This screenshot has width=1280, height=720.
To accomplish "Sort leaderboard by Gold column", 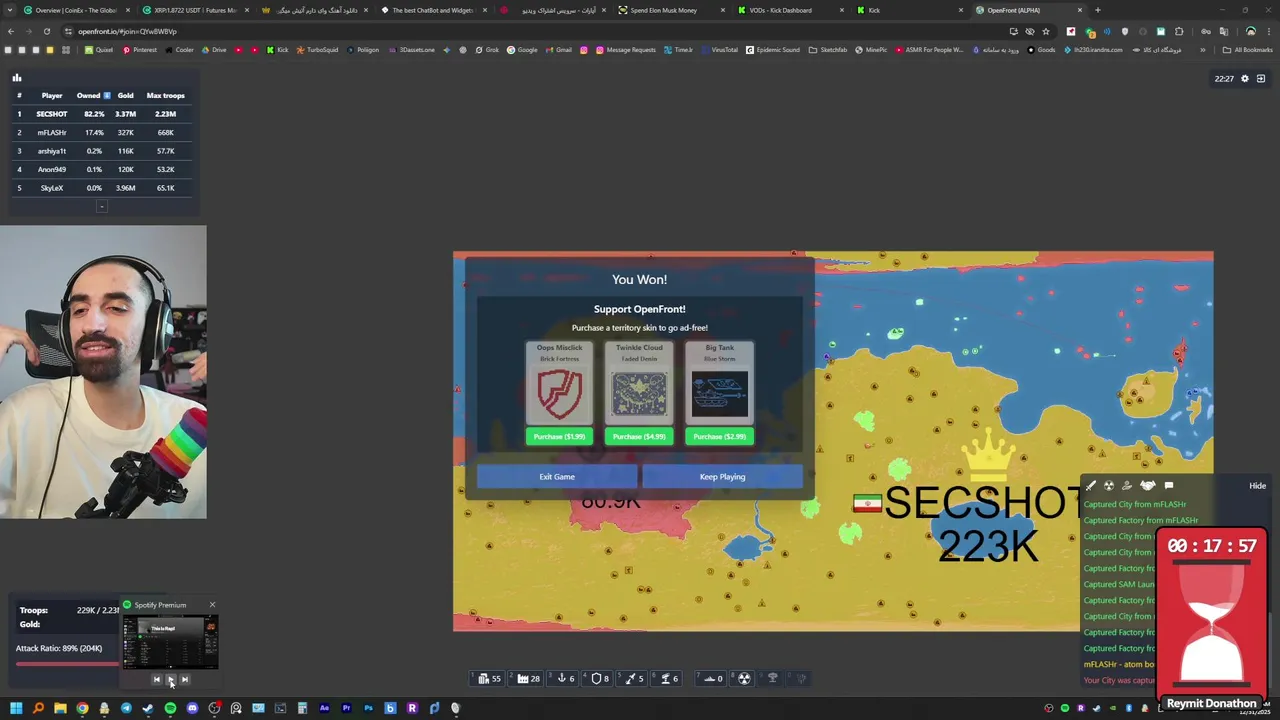I will point(125,95).
